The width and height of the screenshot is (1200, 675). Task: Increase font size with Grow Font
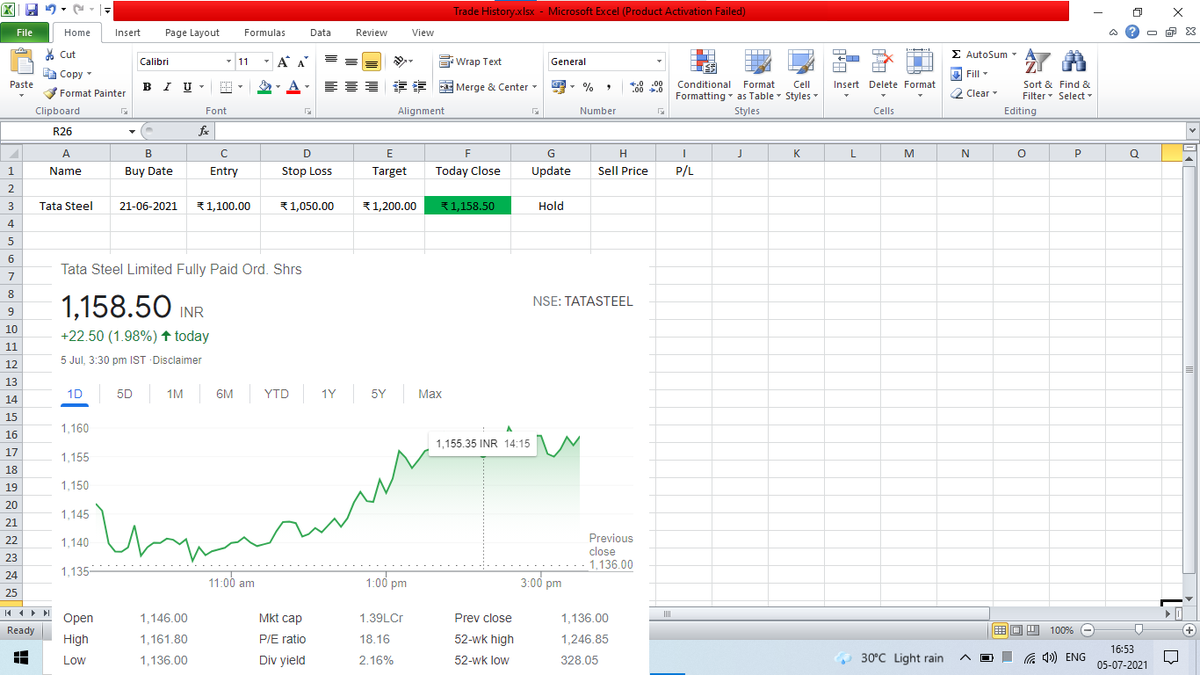pyautogui.click(x=282, y=61)
